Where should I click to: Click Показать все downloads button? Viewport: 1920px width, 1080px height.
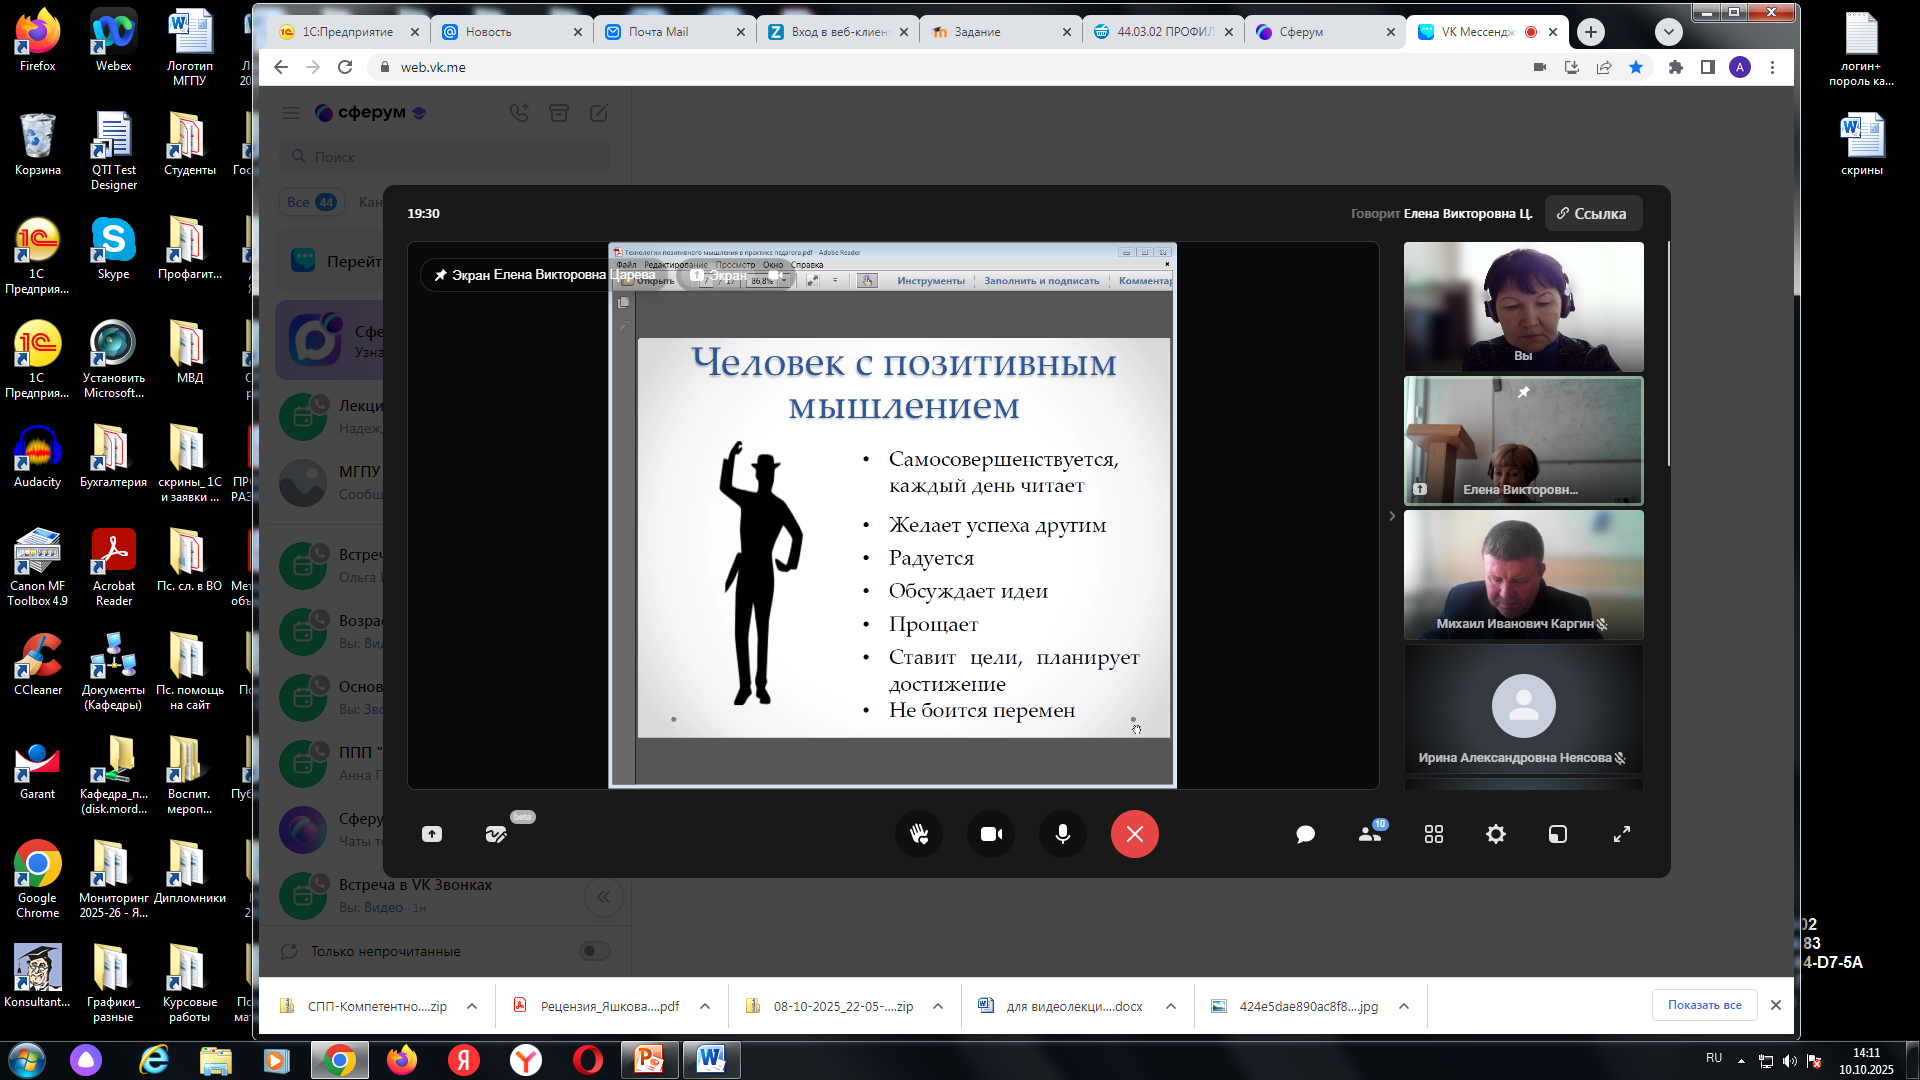pyautogui.click(x=1704, y=1005)
